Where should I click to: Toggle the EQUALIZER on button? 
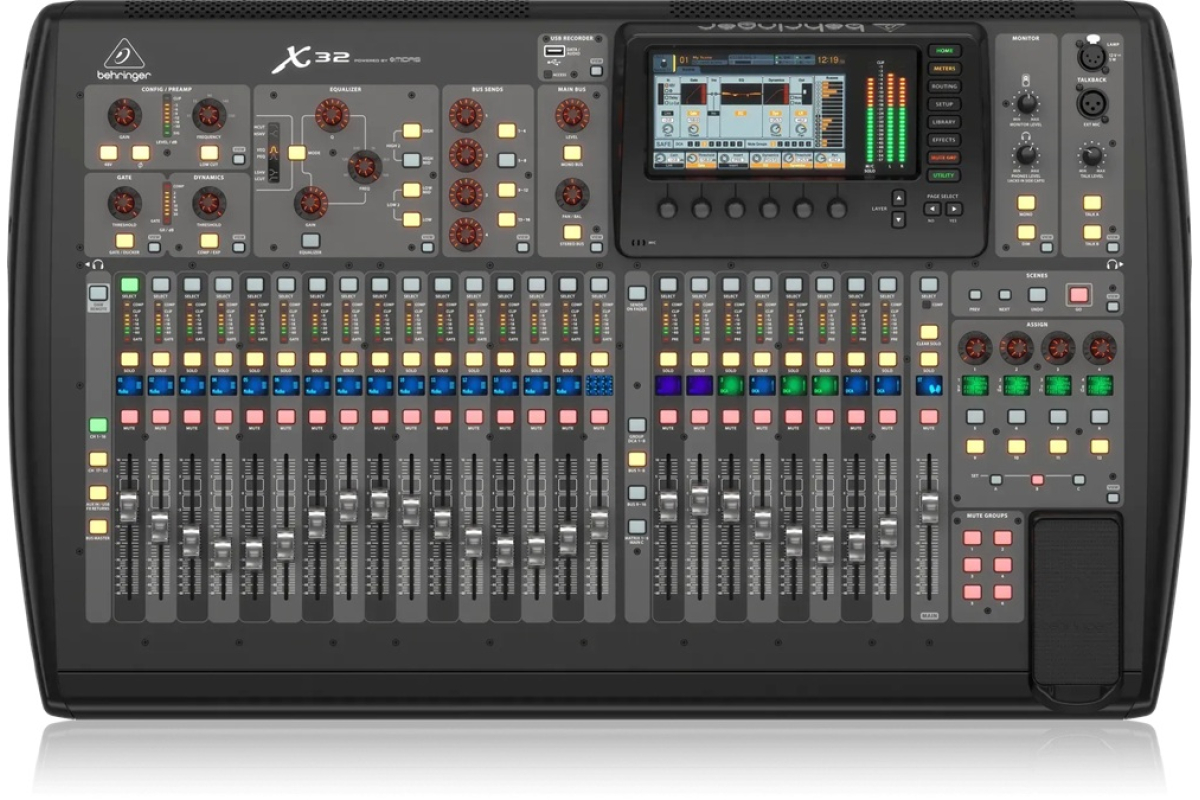pos(309,241)
